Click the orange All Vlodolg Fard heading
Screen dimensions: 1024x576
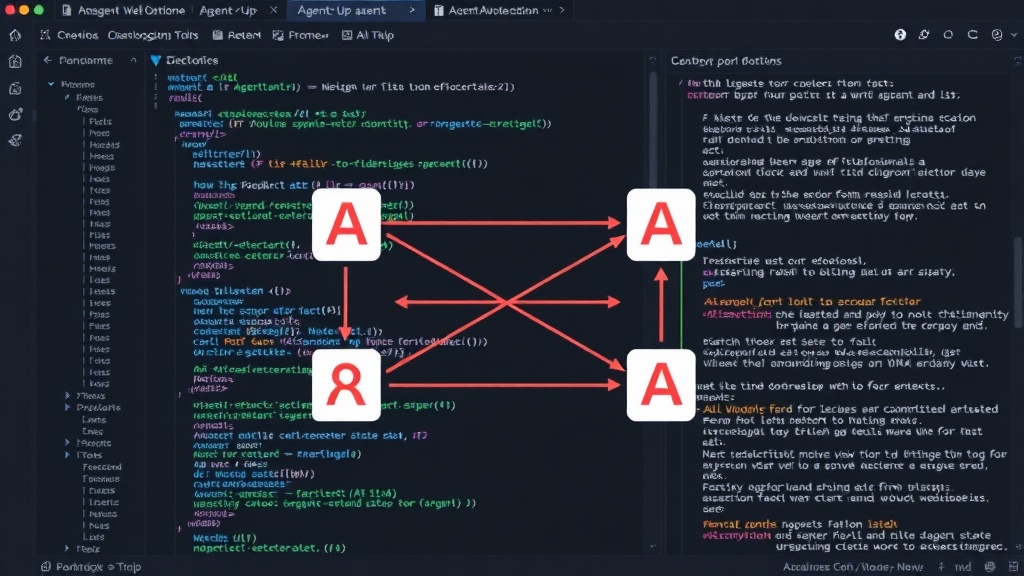point(747,409)
